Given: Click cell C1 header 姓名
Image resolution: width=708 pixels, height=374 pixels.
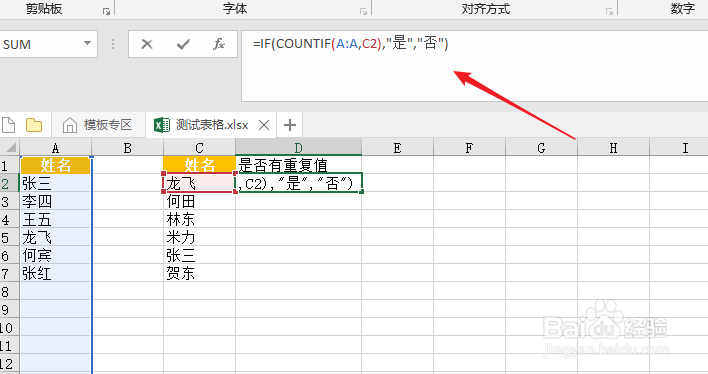Looking at the screenshot, I should (x=199, y=165).
